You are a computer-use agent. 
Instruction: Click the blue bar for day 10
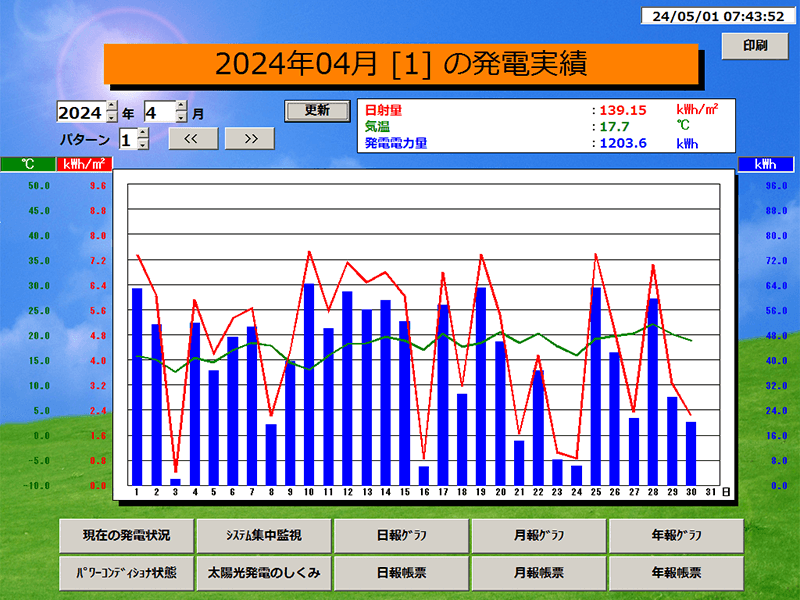click(x=309, y=385)
